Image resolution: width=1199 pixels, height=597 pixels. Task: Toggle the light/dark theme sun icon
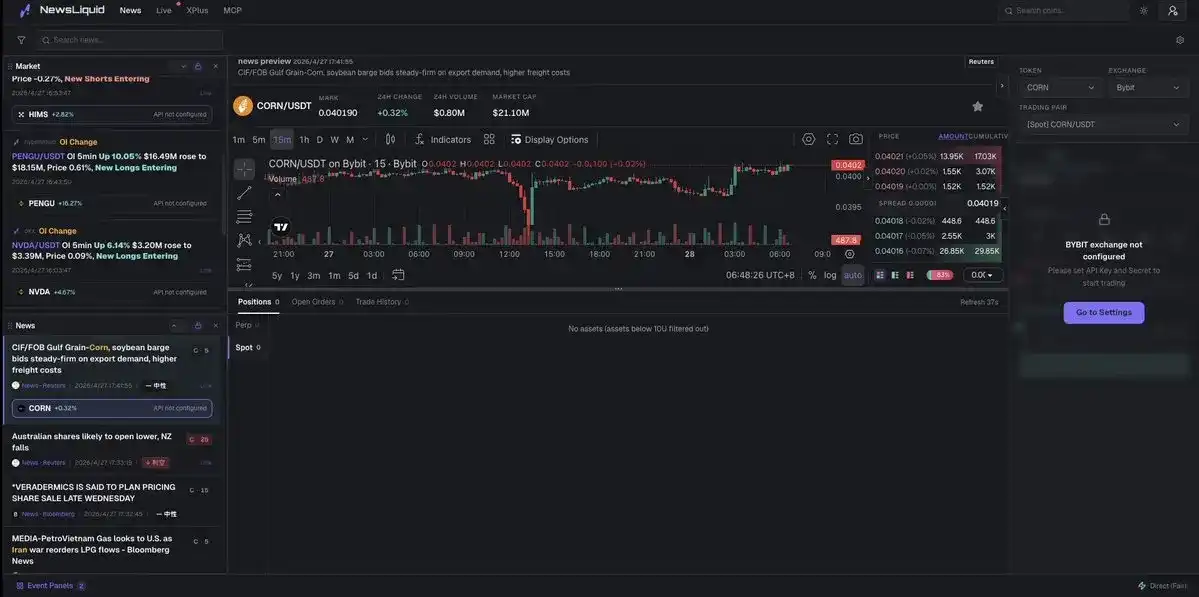[1144, 11]
